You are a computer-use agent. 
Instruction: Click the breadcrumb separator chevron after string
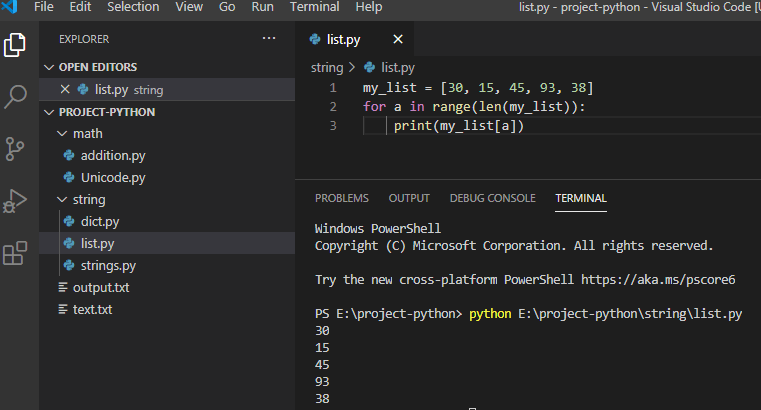pos(352,67)
